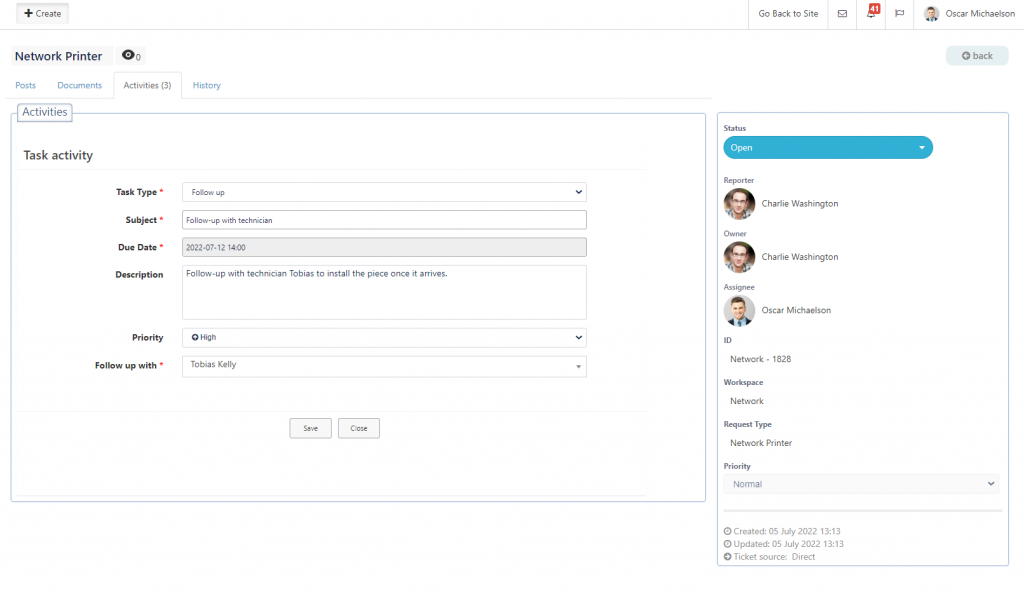1024x594 pixels.
Task: Open Oscar Michaelson user menu name
Action: [980, 14]
